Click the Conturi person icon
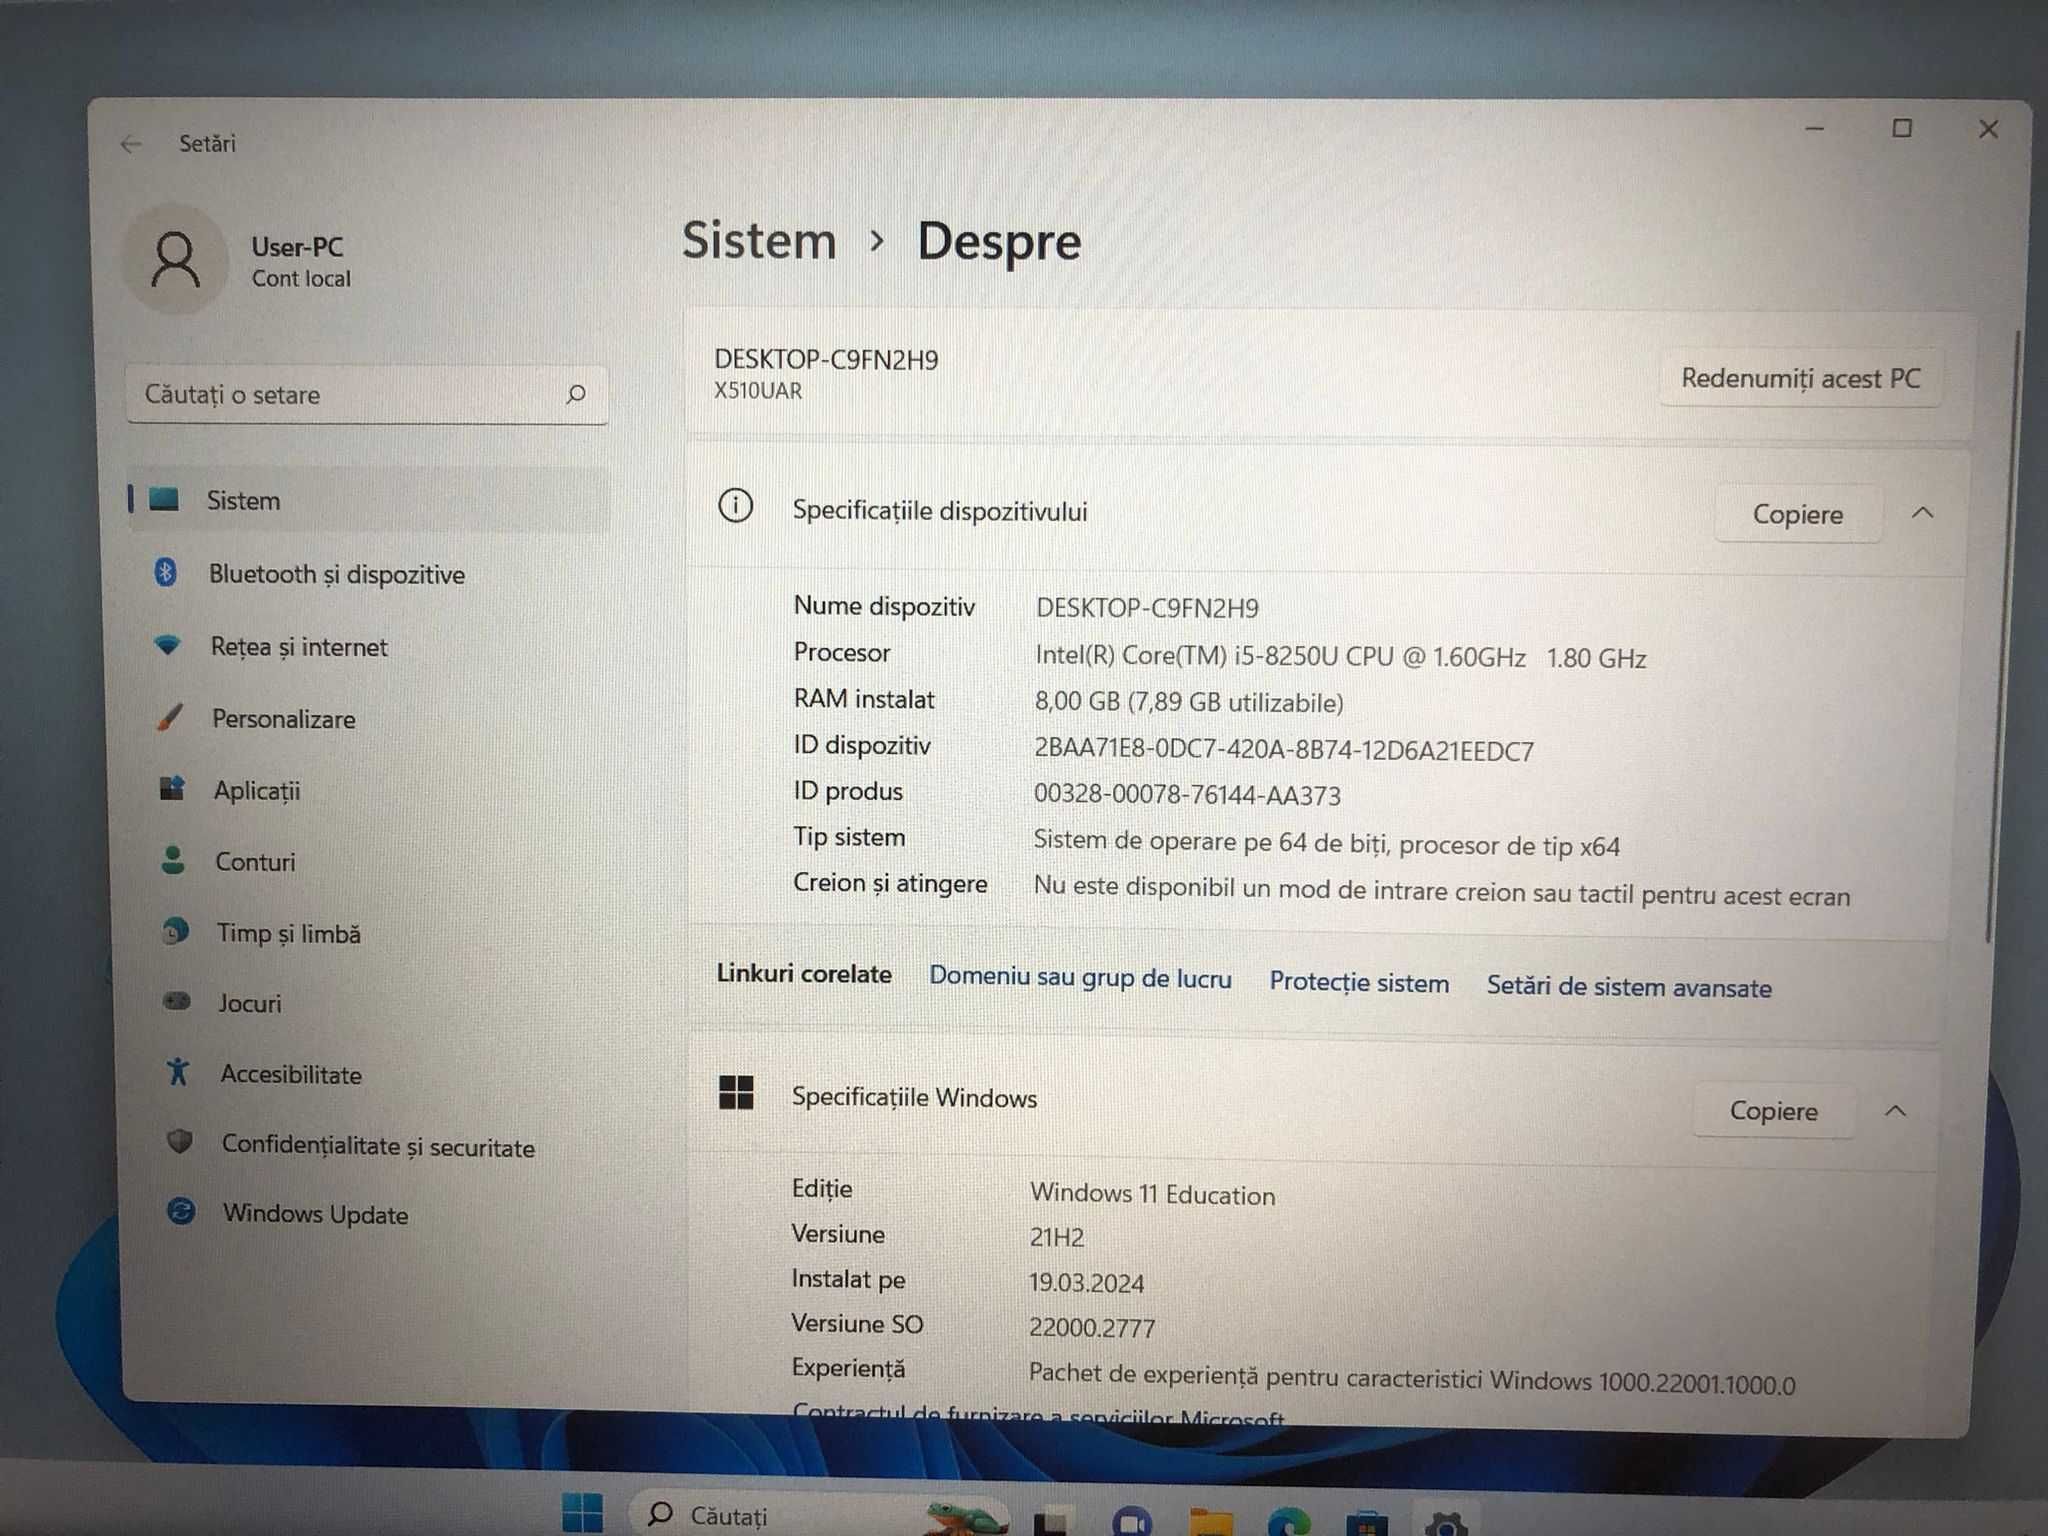Image resolution: width=2048 pixels, height=1536 pixels. coord(173,860)
